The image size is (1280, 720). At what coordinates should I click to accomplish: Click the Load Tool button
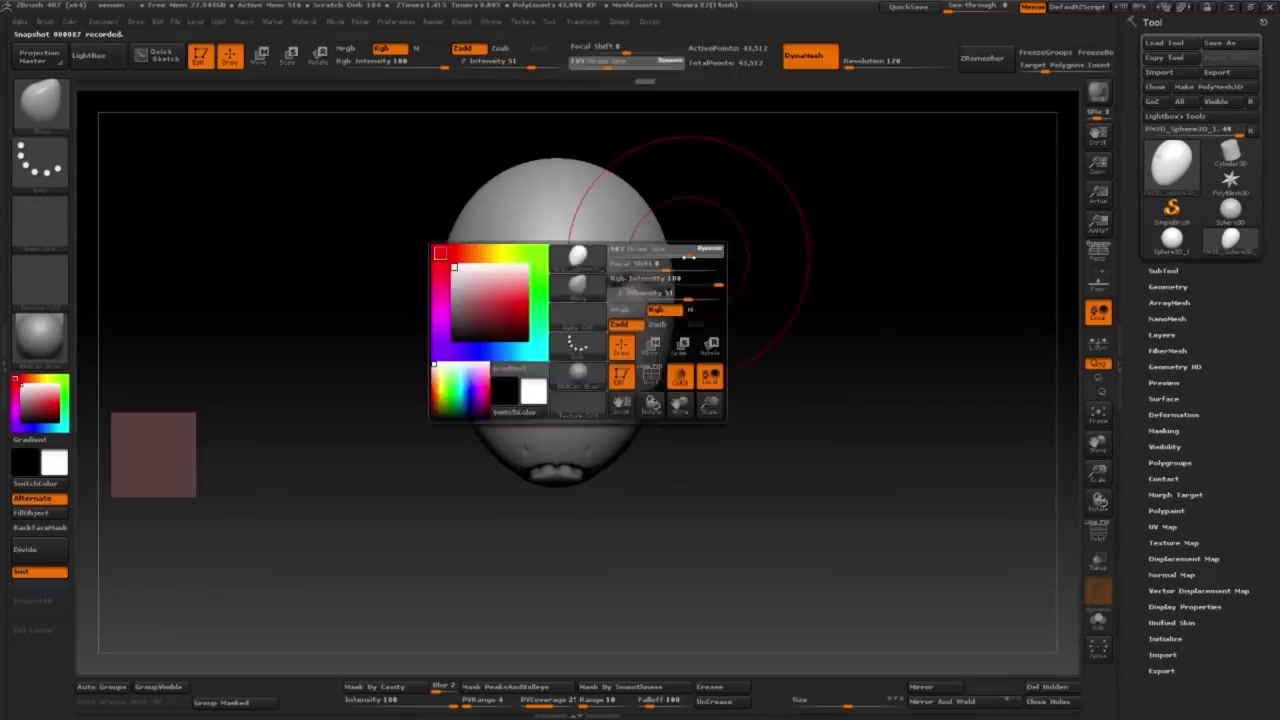tap(1170, 43)
